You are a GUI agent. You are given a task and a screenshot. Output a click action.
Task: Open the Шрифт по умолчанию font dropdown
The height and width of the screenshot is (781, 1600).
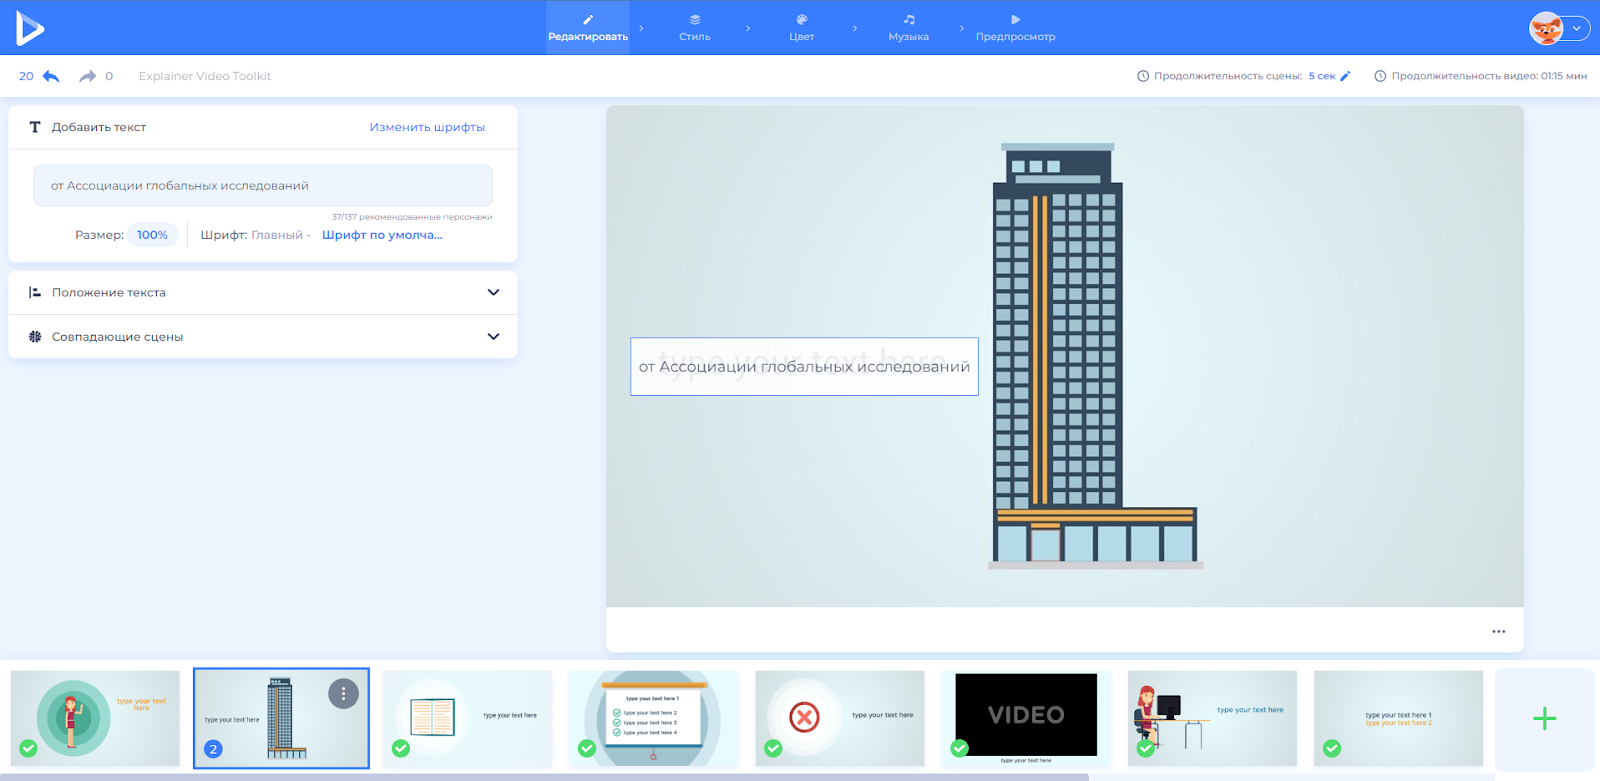tap(382, 235)
